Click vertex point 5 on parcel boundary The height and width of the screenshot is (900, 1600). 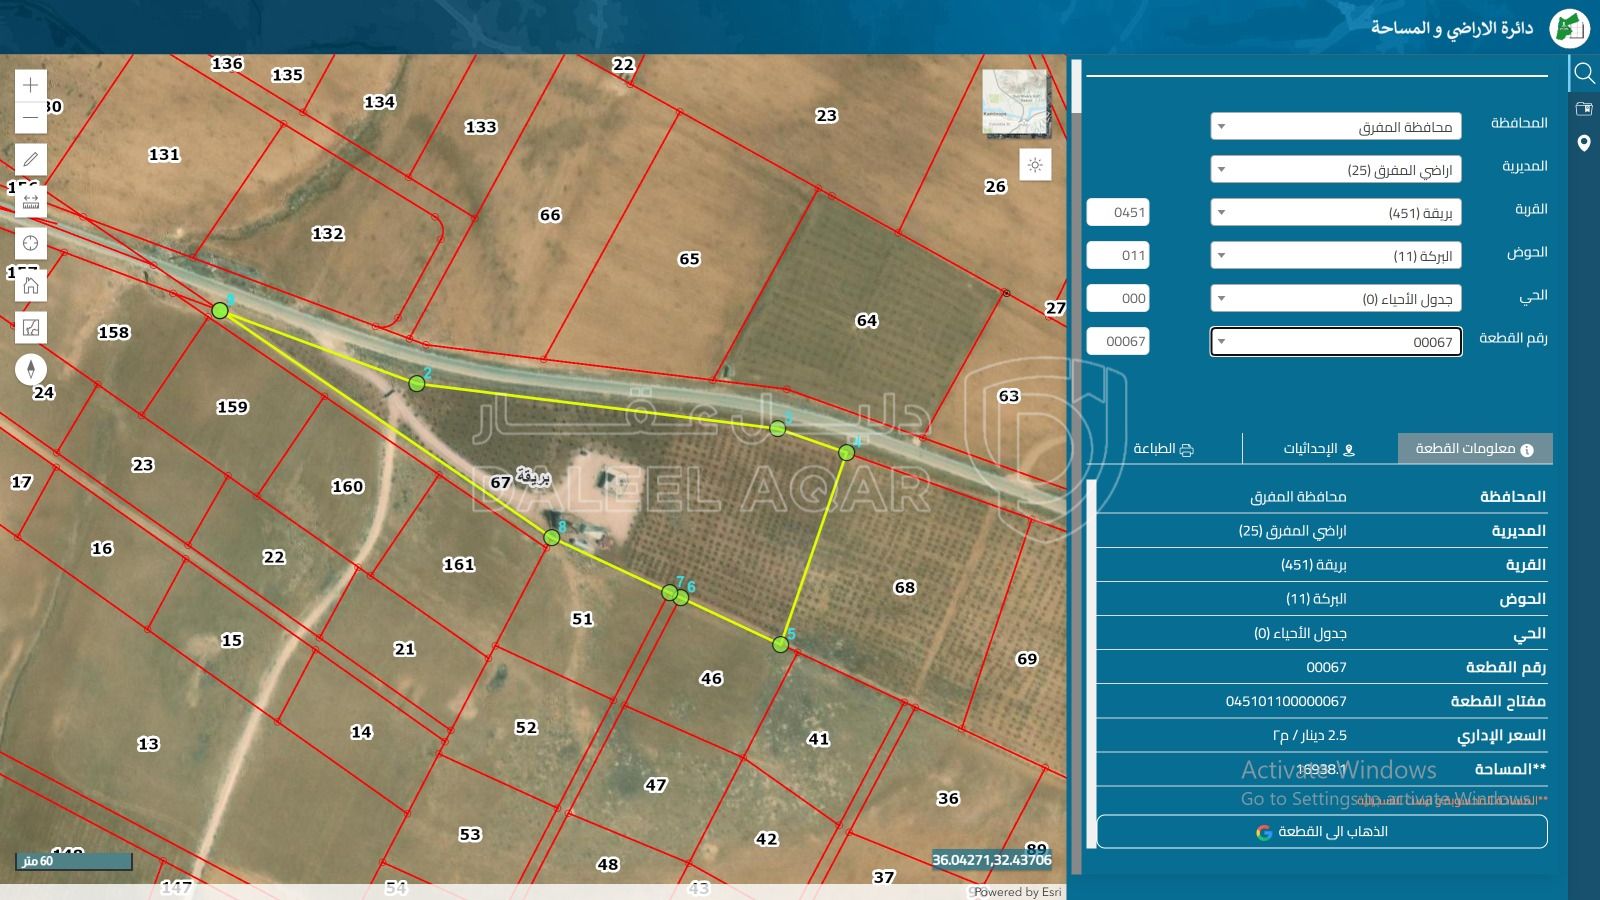[780, 645]
